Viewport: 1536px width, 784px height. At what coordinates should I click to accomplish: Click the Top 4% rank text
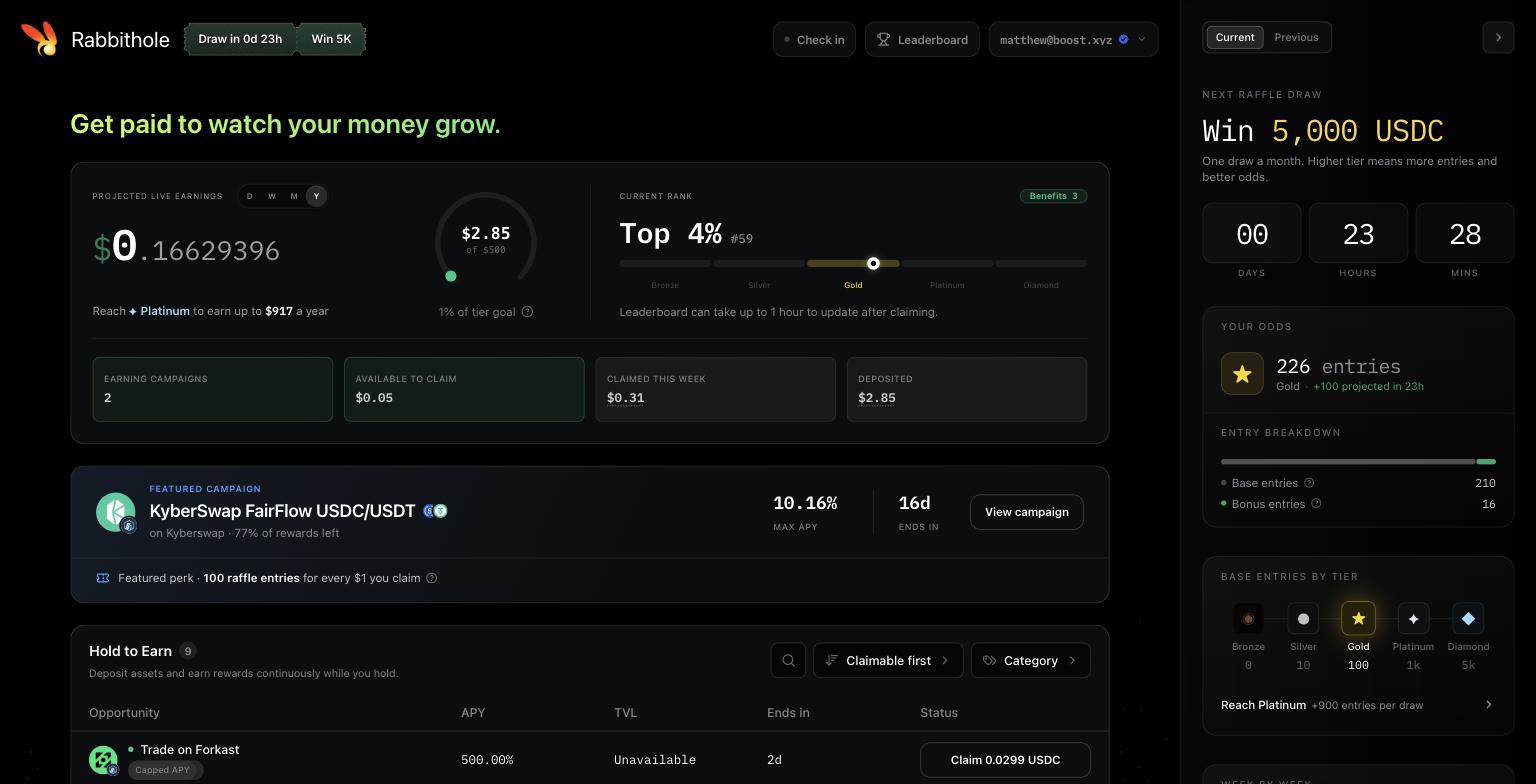670,234
